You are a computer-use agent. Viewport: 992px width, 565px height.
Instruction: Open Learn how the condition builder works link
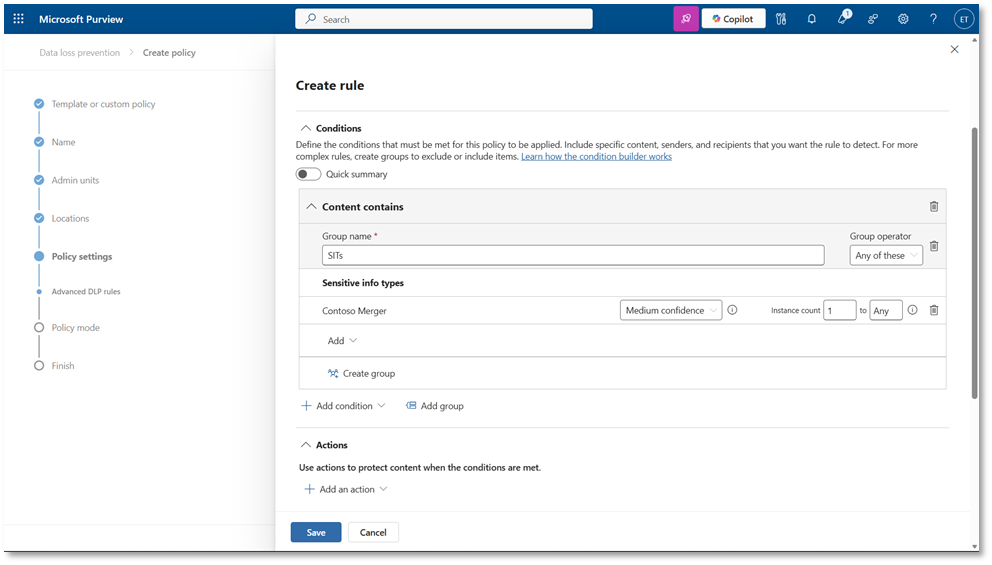(x=596, y=156)
